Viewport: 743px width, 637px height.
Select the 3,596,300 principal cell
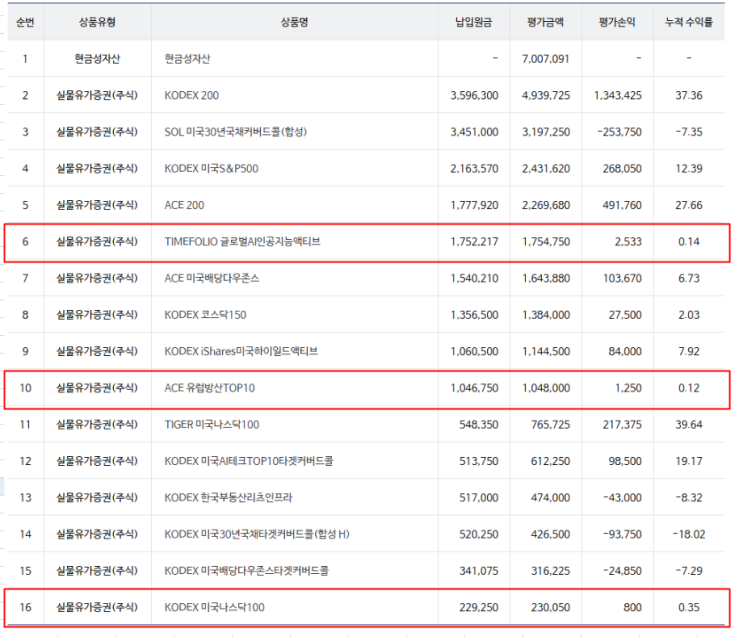[x=474, y=95]
